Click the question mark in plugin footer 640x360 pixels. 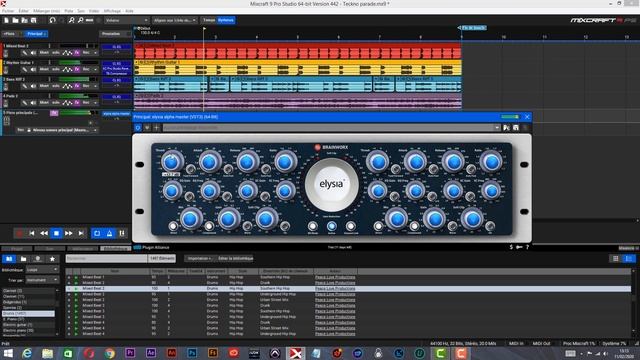tap(527, 247)
